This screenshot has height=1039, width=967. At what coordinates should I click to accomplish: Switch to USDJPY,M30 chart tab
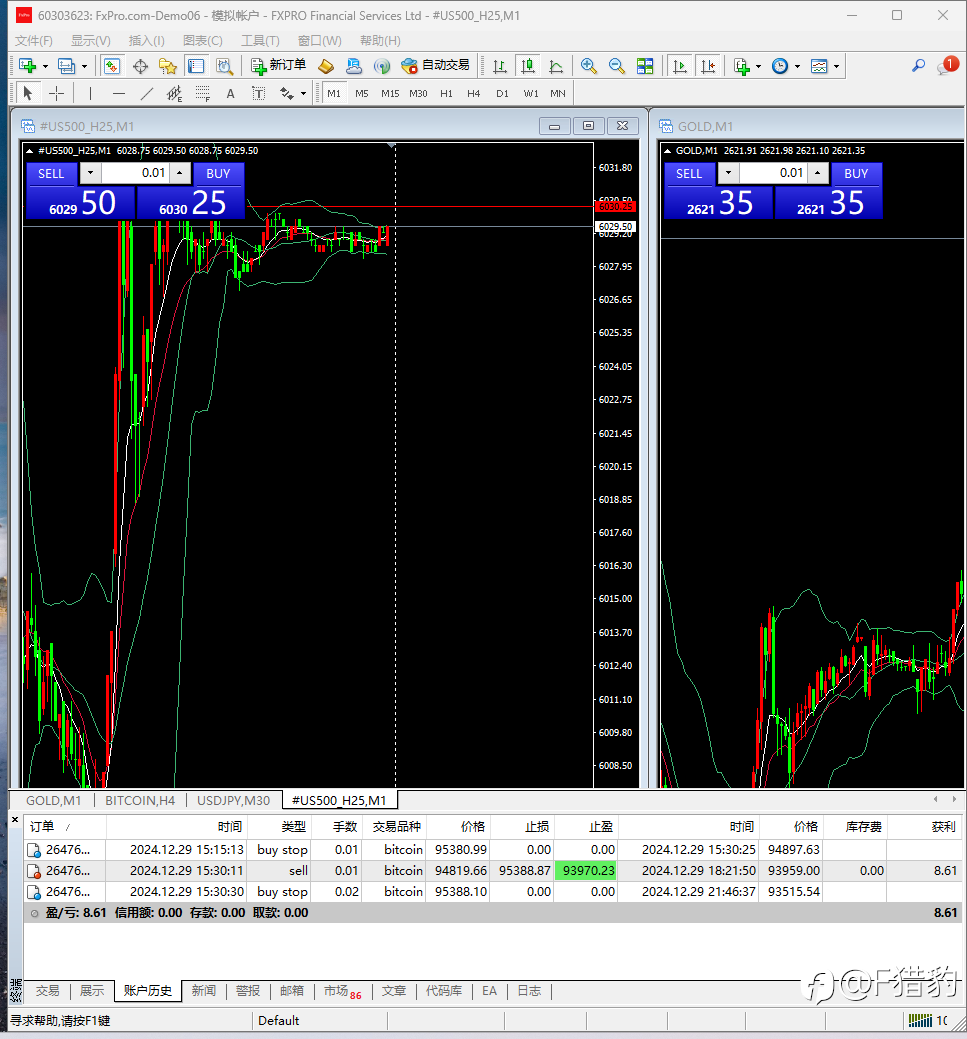[x=233, y=800]
